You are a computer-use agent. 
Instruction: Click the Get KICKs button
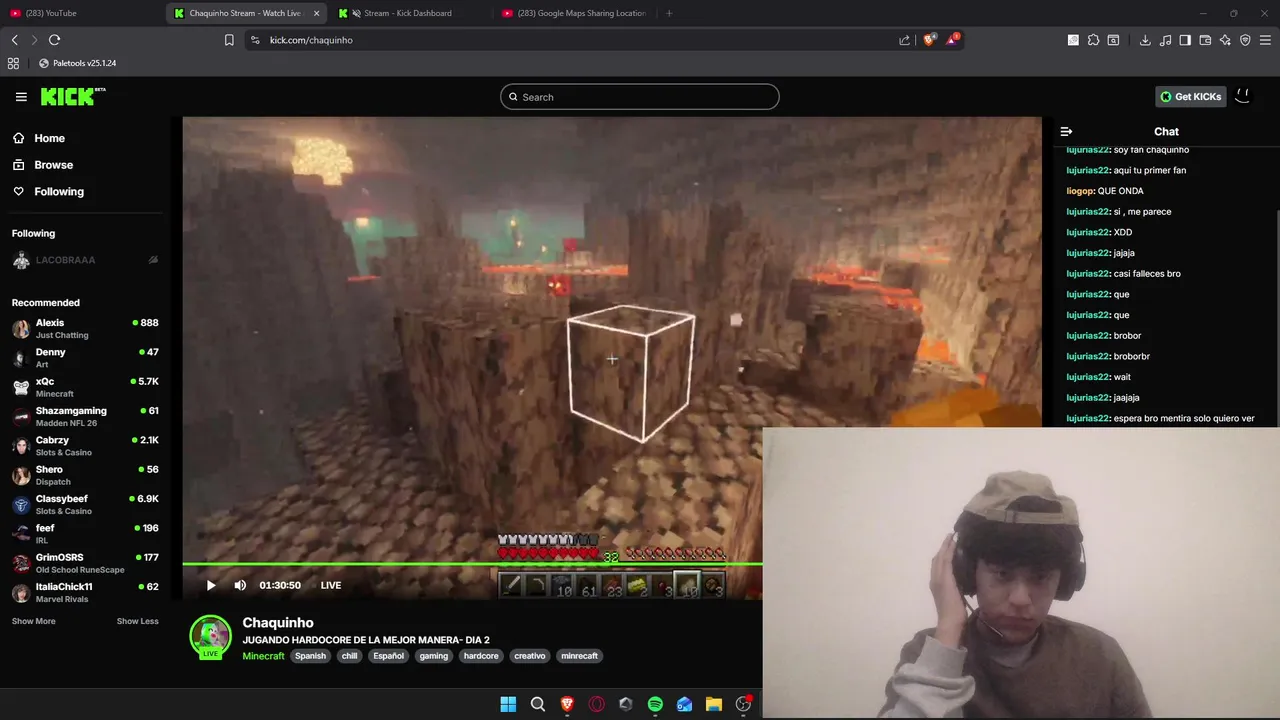1190,97
